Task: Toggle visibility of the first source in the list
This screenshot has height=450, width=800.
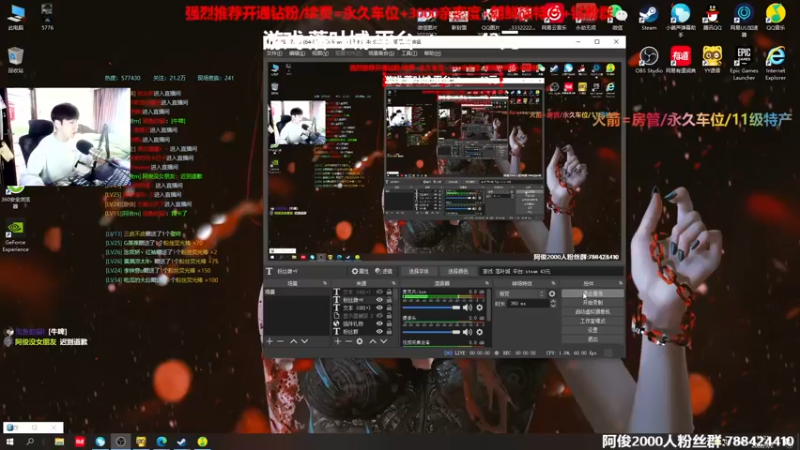Action: [x=379, y=292]
